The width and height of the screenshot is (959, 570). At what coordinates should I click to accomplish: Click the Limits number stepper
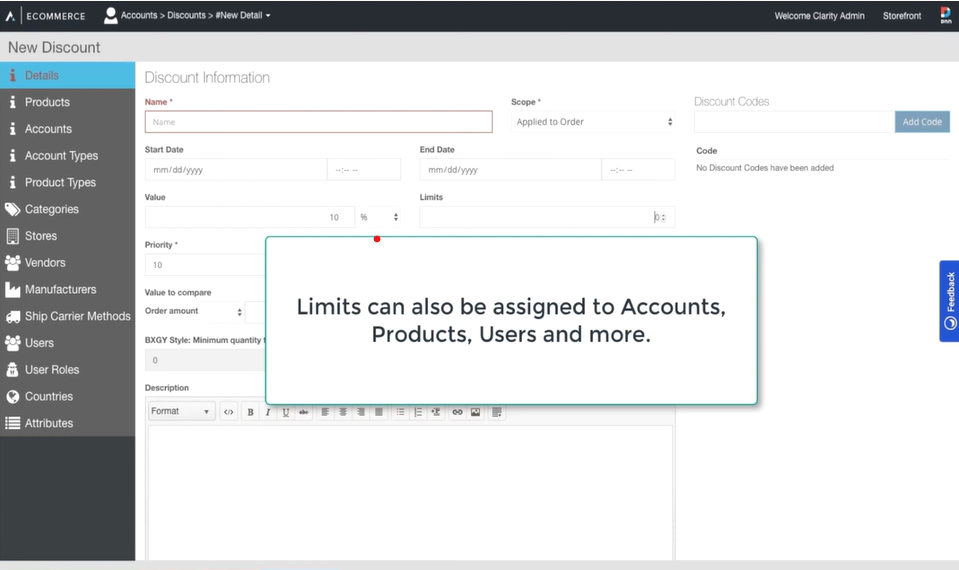664,217
